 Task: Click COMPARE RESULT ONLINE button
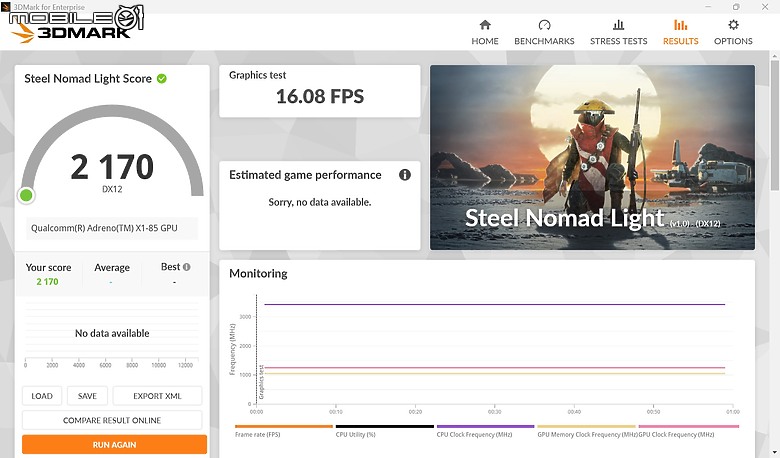(112, 420)
